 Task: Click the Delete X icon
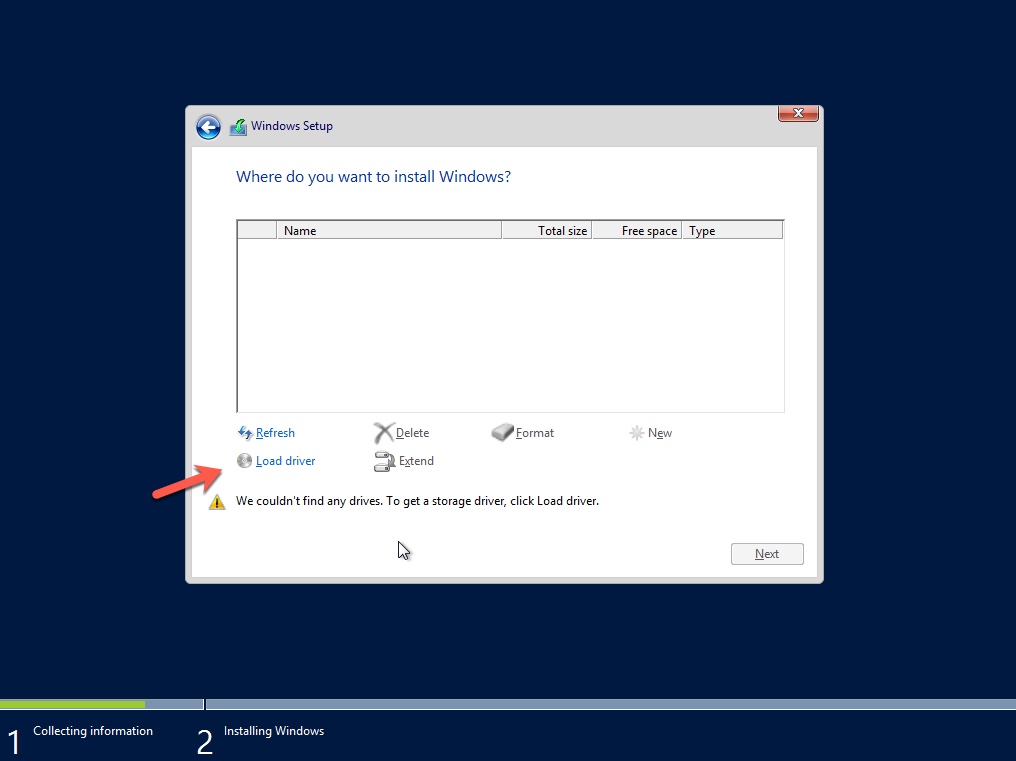point(384,432)
